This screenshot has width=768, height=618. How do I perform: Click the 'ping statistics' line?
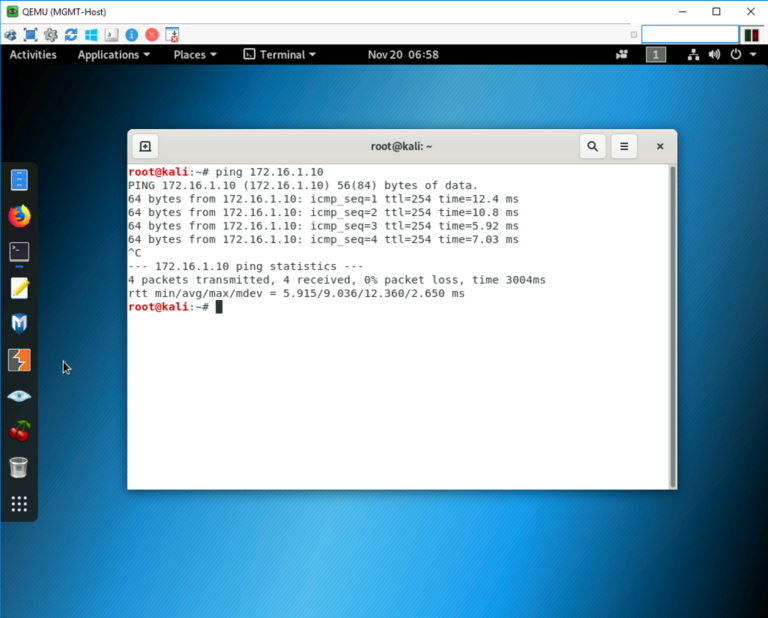point(245,266)
